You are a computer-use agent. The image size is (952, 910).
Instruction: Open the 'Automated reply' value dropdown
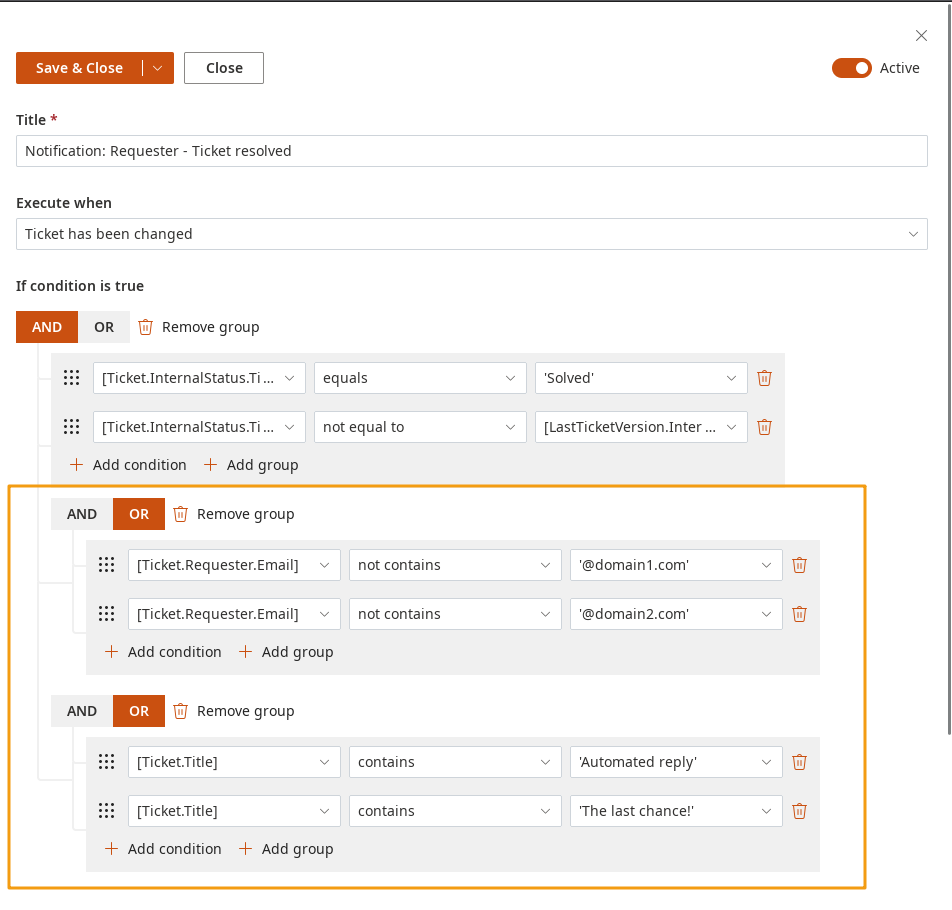675,762
